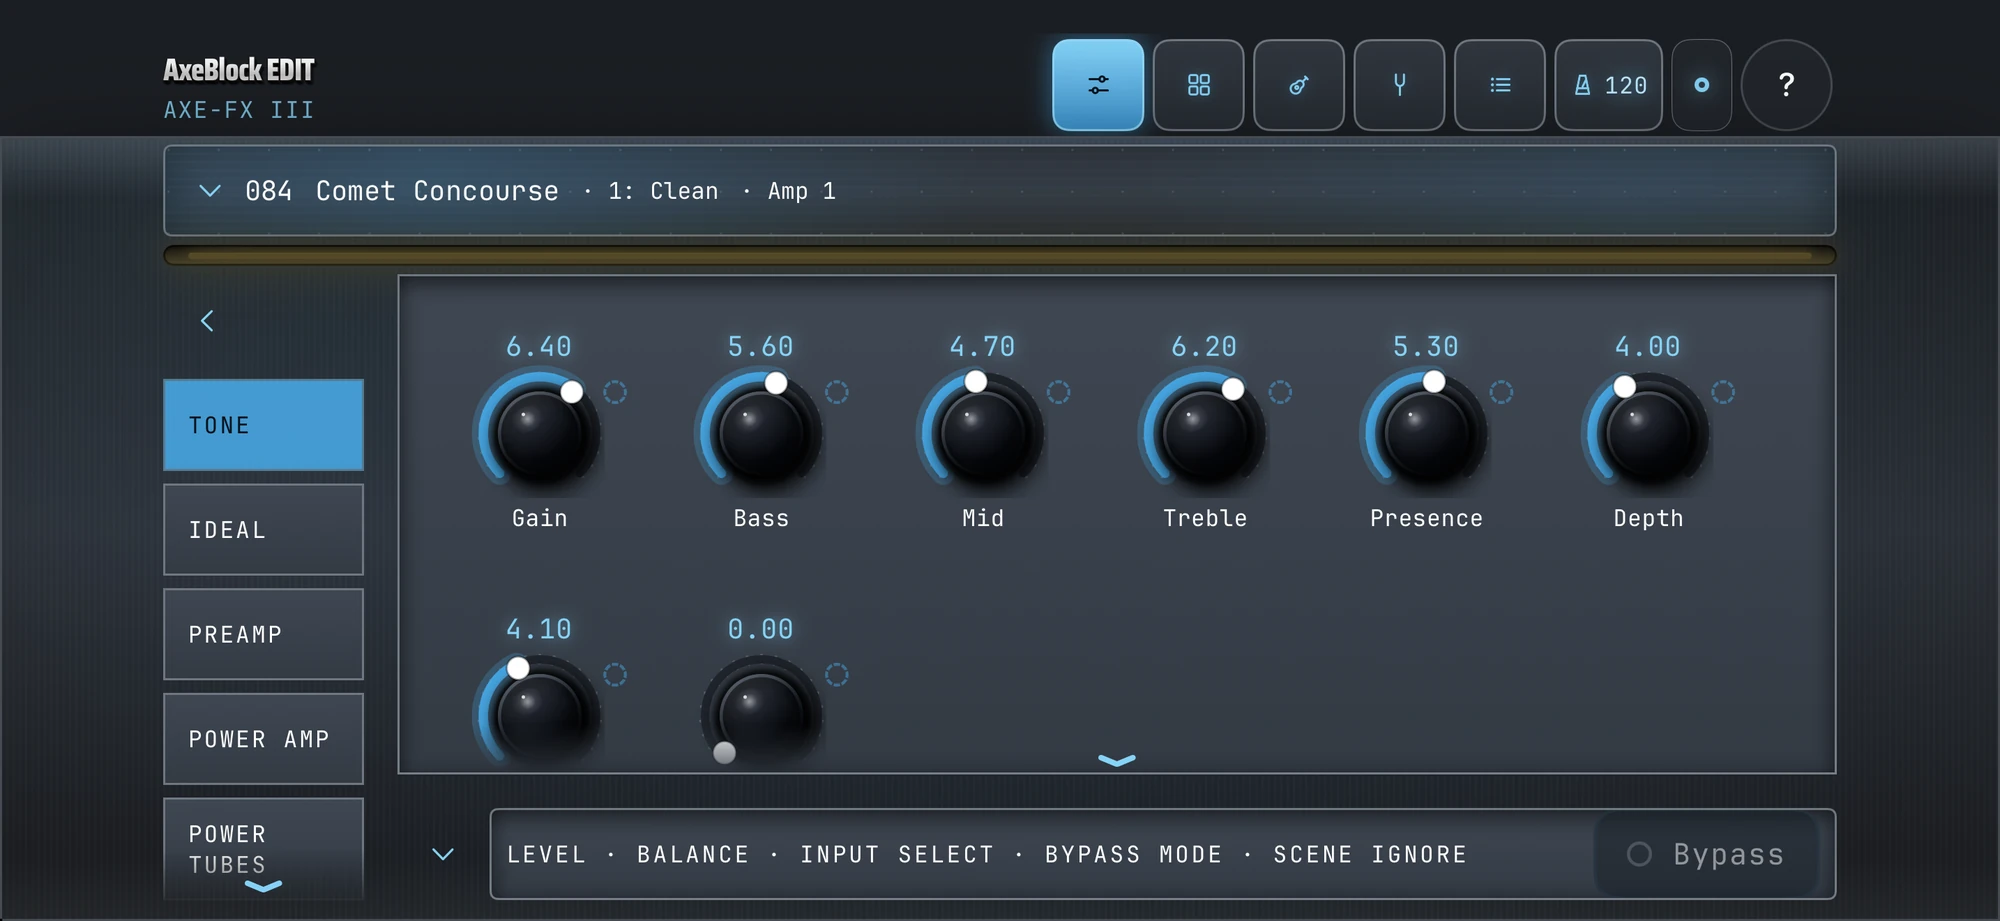The height and width of the screenshot is (921, 2000).
Task: Click the BALANCE option
Action: tap(693, 855)
